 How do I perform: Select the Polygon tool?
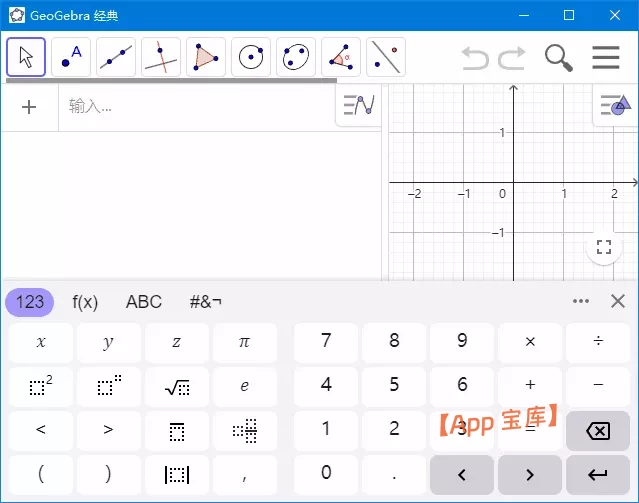click(x=206, y=57)
